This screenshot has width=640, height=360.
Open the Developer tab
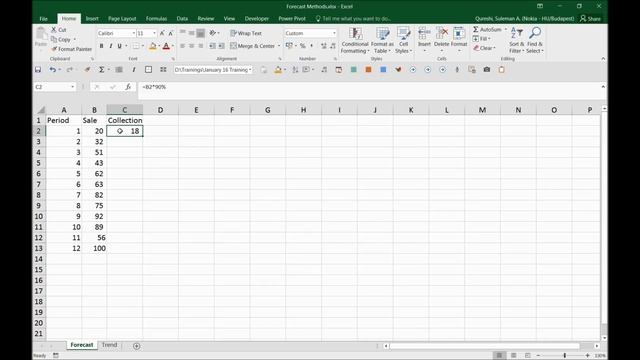point(257,19)
